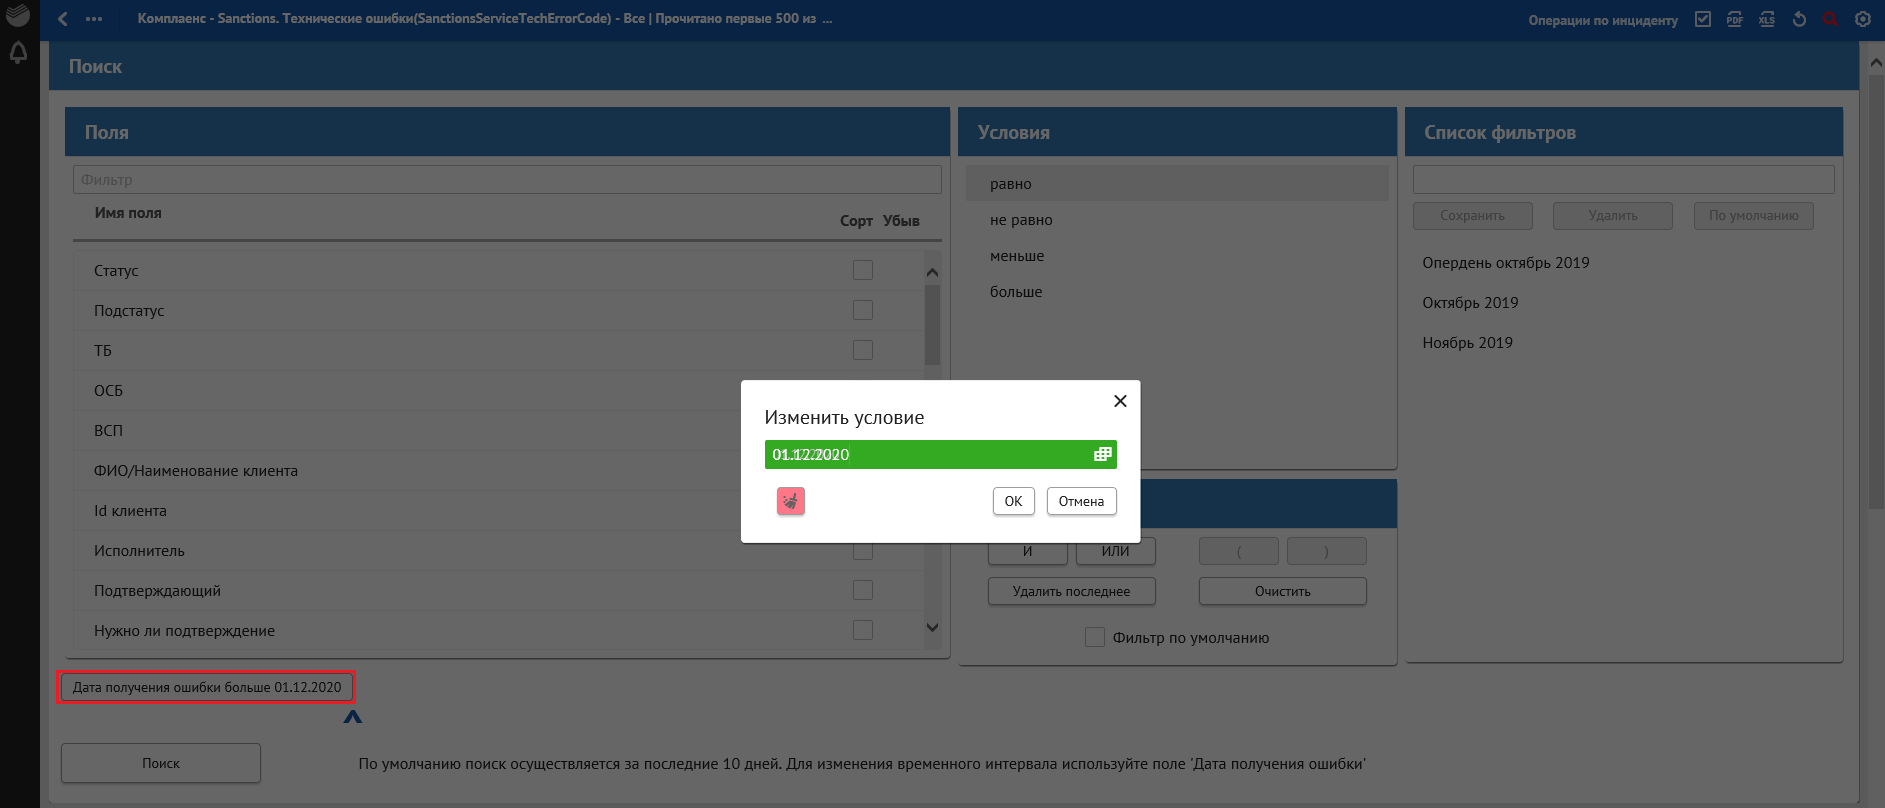This screenshot has height=808, width=1885.
Task: Open settings gear icon in top bar
Action: pyautogui.click(x=1862, y=19)
